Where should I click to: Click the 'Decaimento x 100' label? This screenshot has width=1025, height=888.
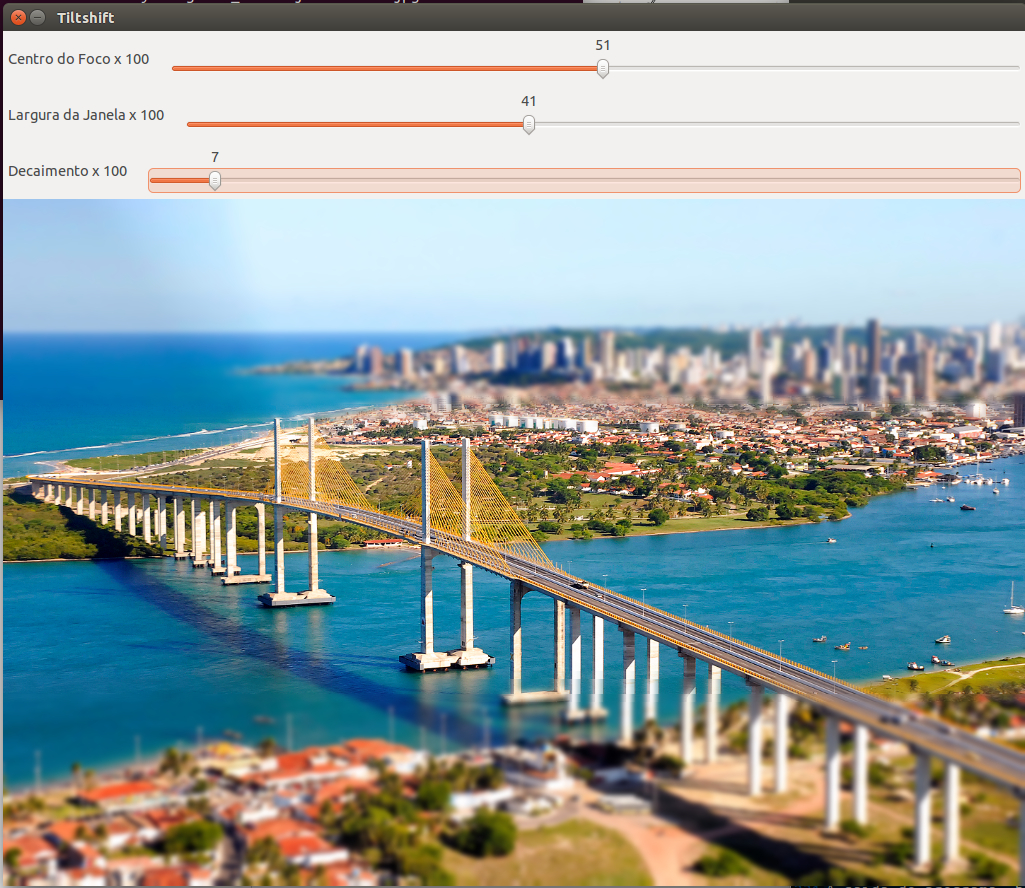(67, 171)
